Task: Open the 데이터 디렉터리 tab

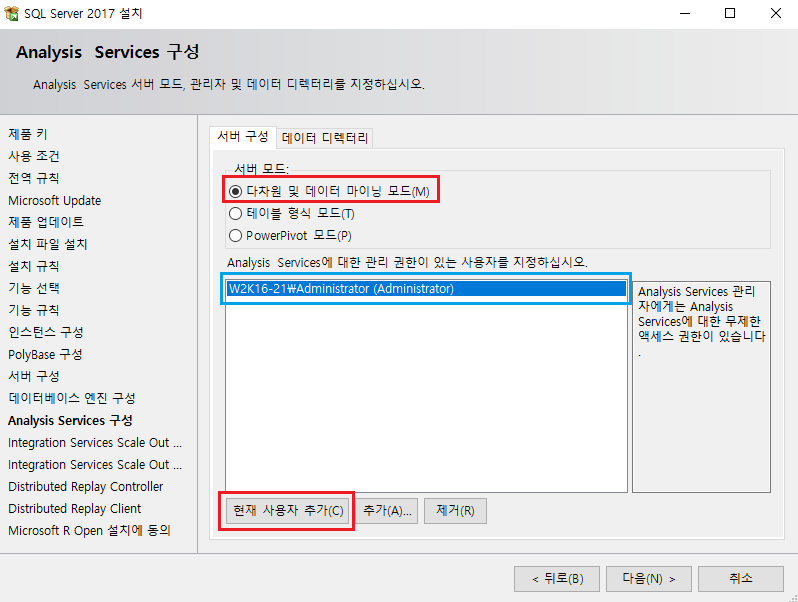Action: 325,138
